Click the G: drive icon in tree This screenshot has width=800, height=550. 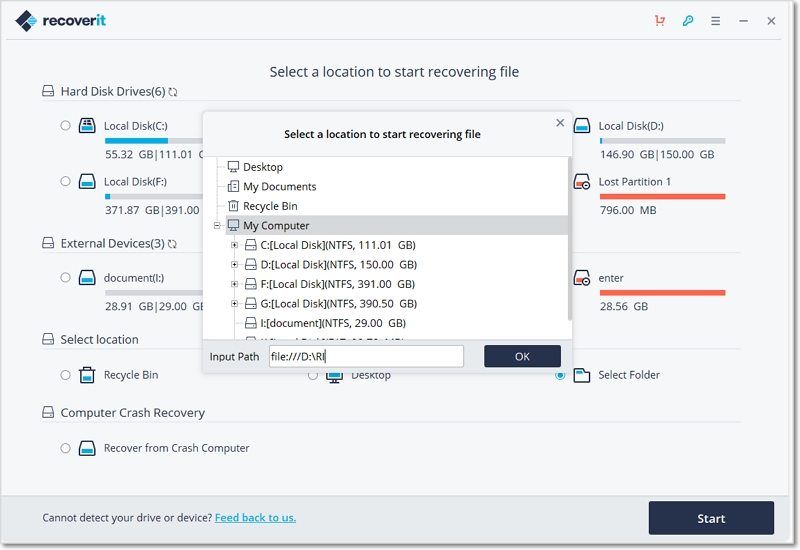click(x=251, y=304)
